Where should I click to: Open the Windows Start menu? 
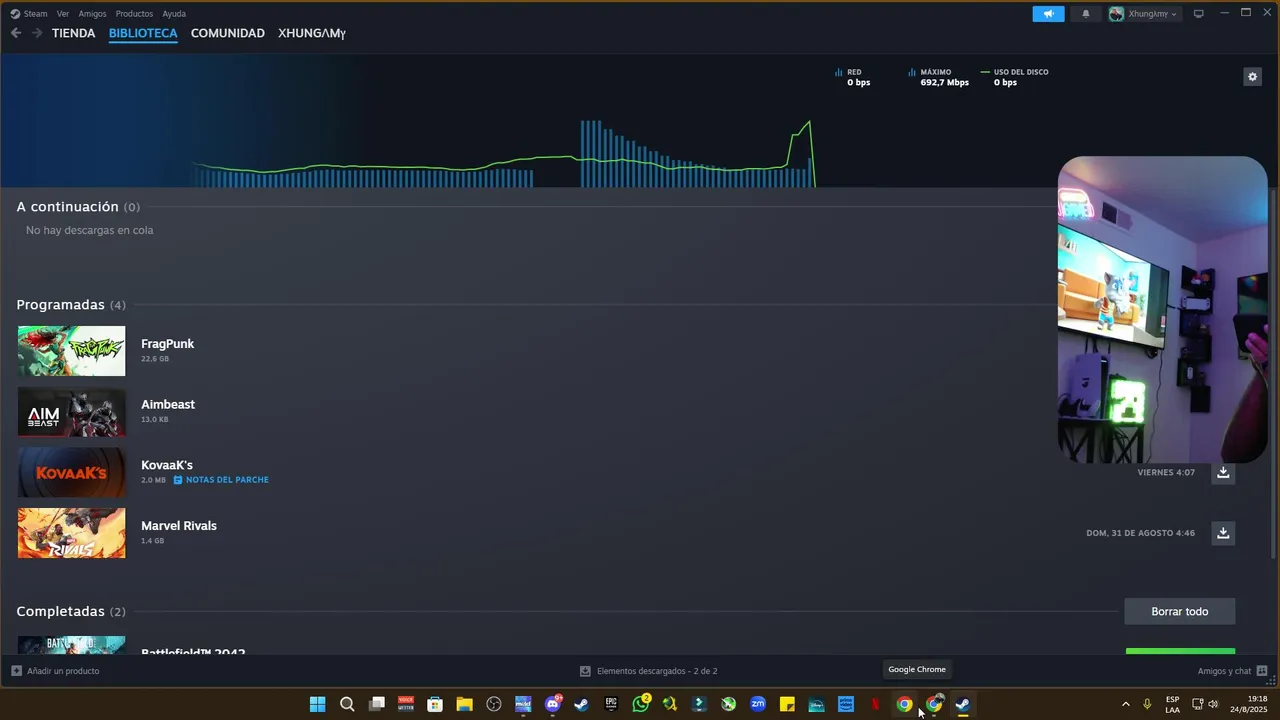(317, 704)
